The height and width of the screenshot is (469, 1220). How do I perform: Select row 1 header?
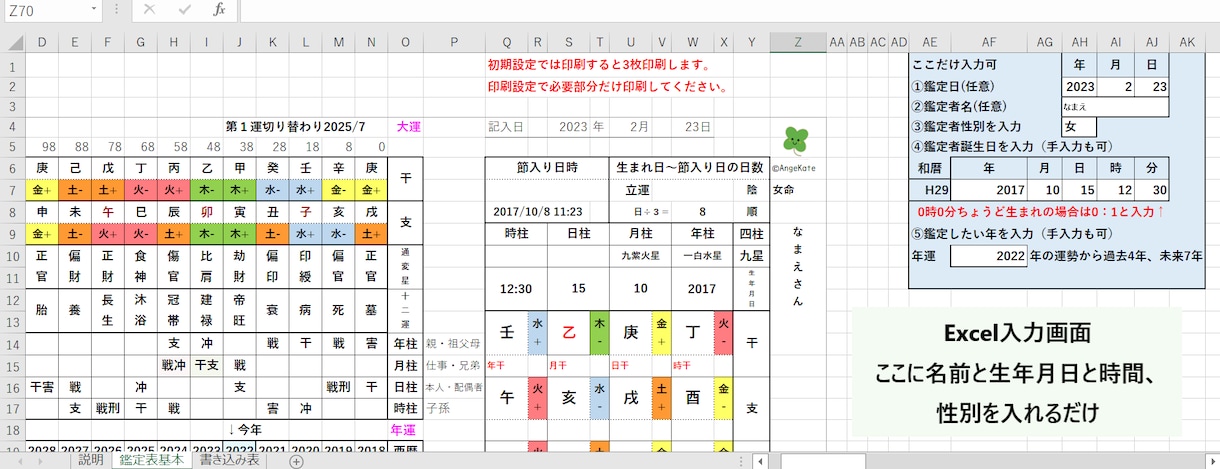point(12,65)
